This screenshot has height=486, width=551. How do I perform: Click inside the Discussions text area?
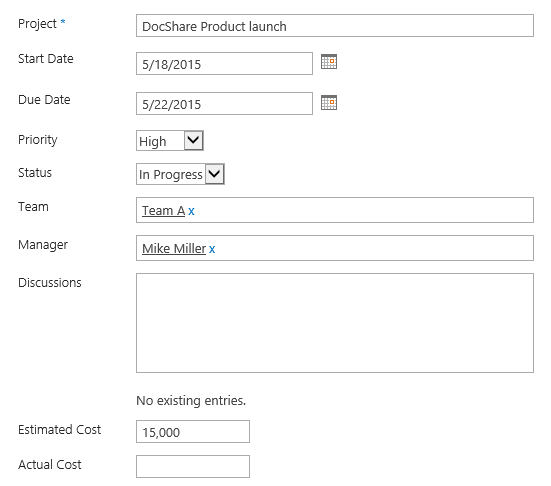[335, 323]
